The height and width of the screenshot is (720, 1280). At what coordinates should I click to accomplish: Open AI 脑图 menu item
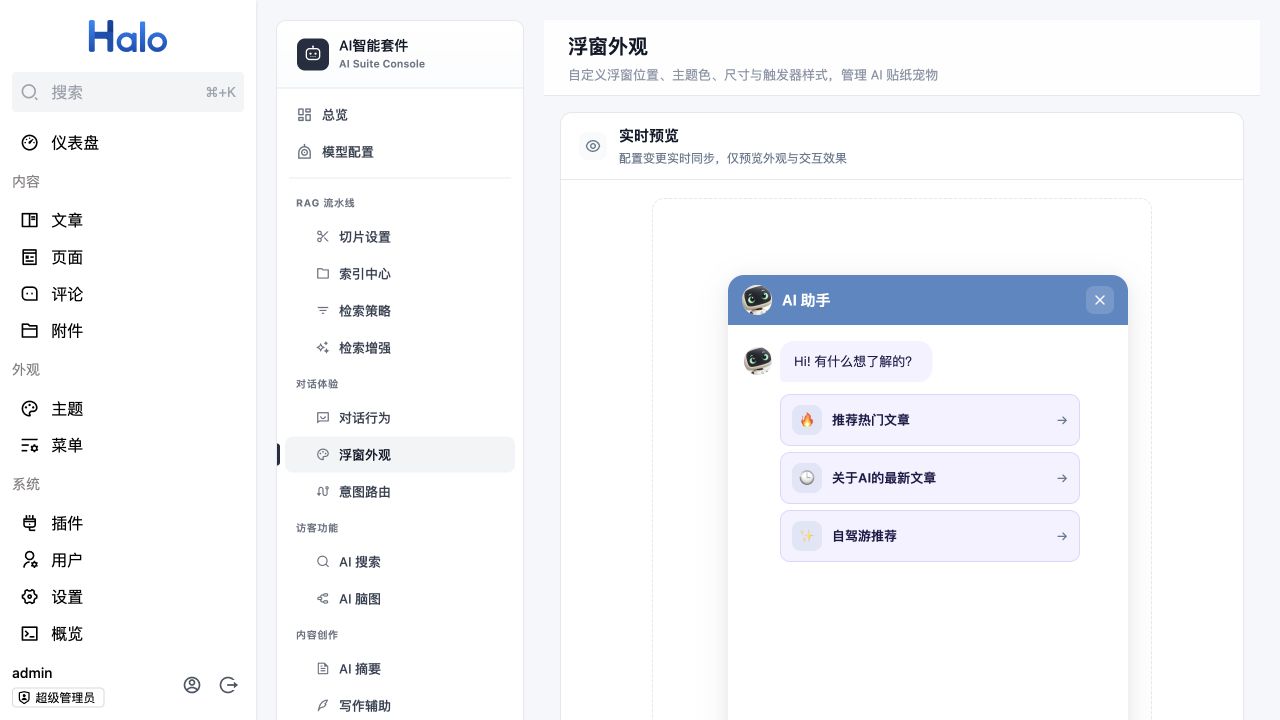point(400,599)
